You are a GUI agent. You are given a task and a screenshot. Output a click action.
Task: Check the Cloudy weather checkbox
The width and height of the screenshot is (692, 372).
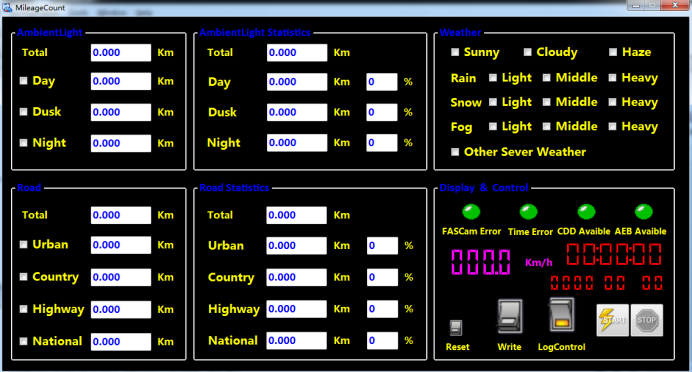tap(527, 52)
